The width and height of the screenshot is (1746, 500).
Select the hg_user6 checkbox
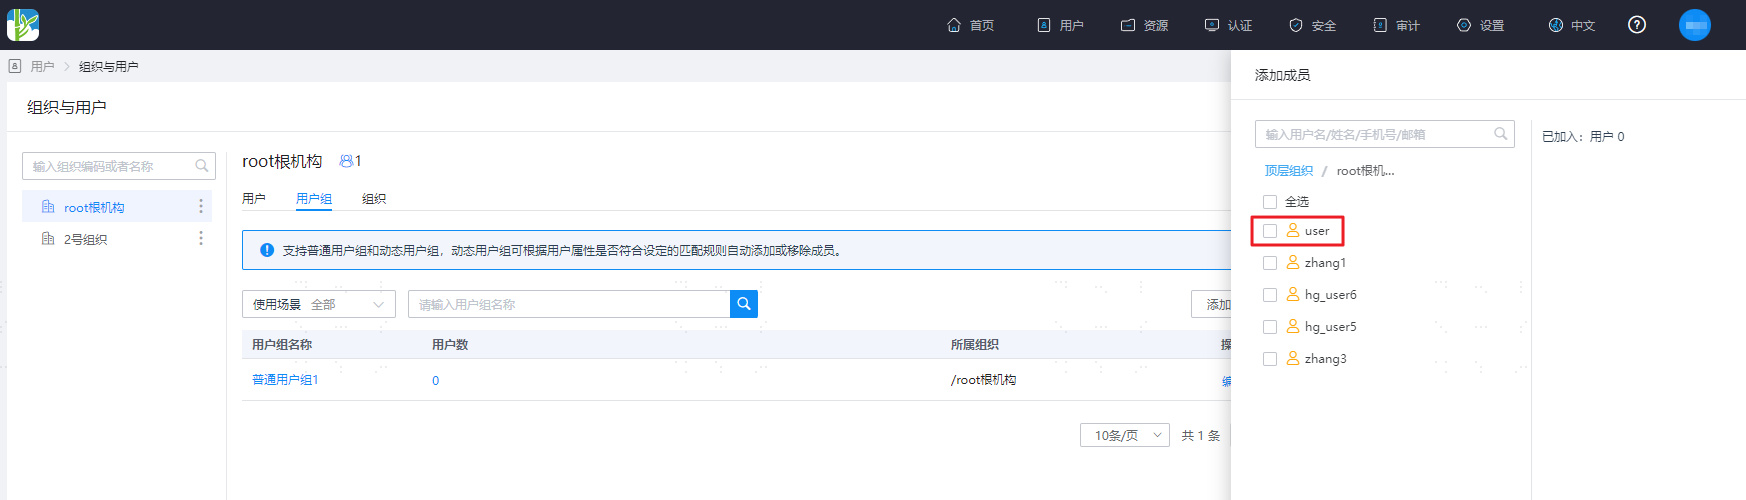[x=1270, y=295]
